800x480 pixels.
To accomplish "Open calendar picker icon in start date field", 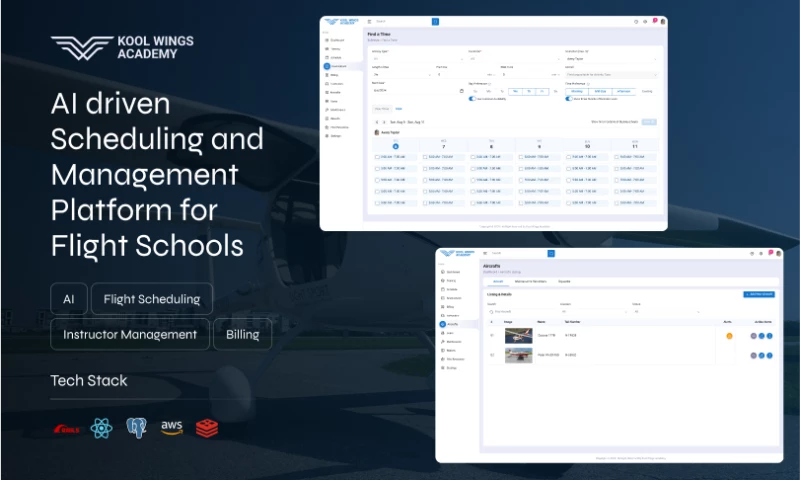I will point(462,91).
